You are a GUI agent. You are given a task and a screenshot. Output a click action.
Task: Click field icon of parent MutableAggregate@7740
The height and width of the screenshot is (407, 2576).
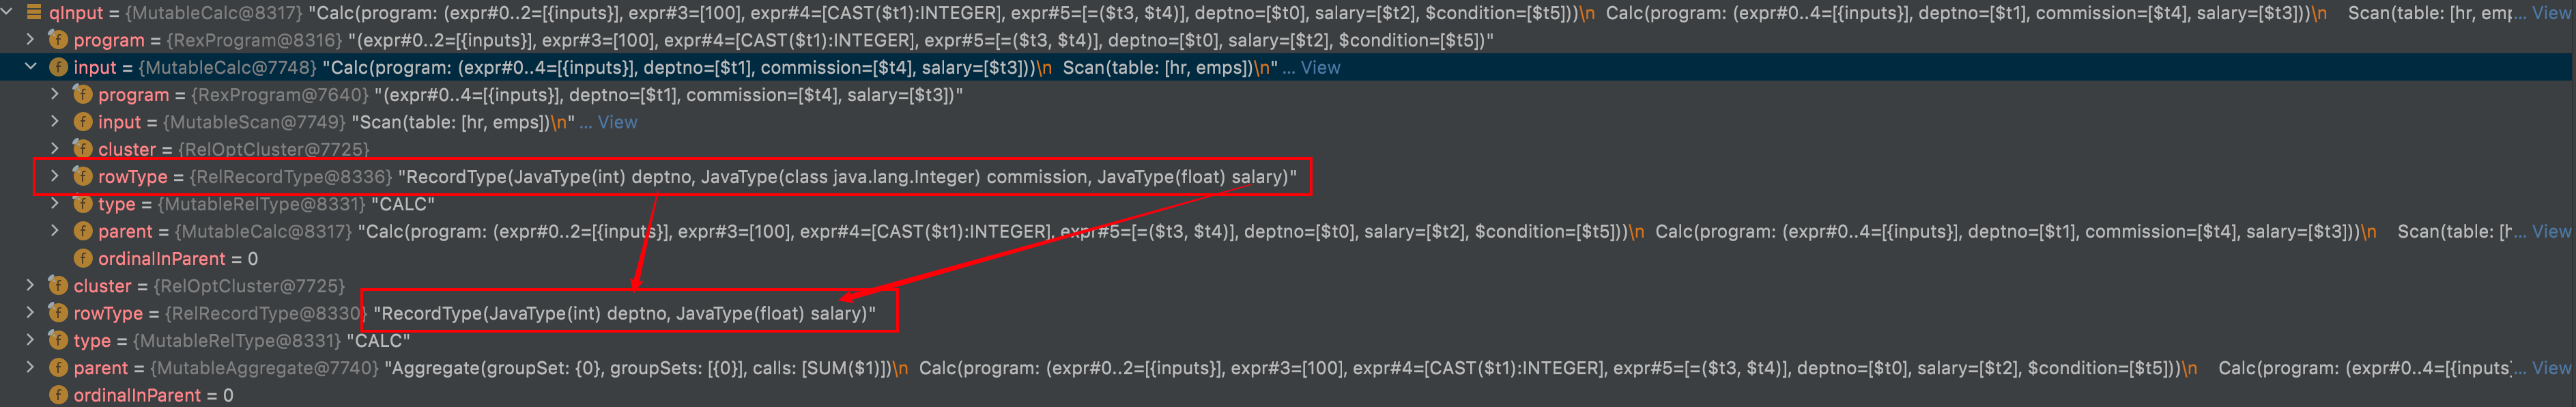[58, 368]
